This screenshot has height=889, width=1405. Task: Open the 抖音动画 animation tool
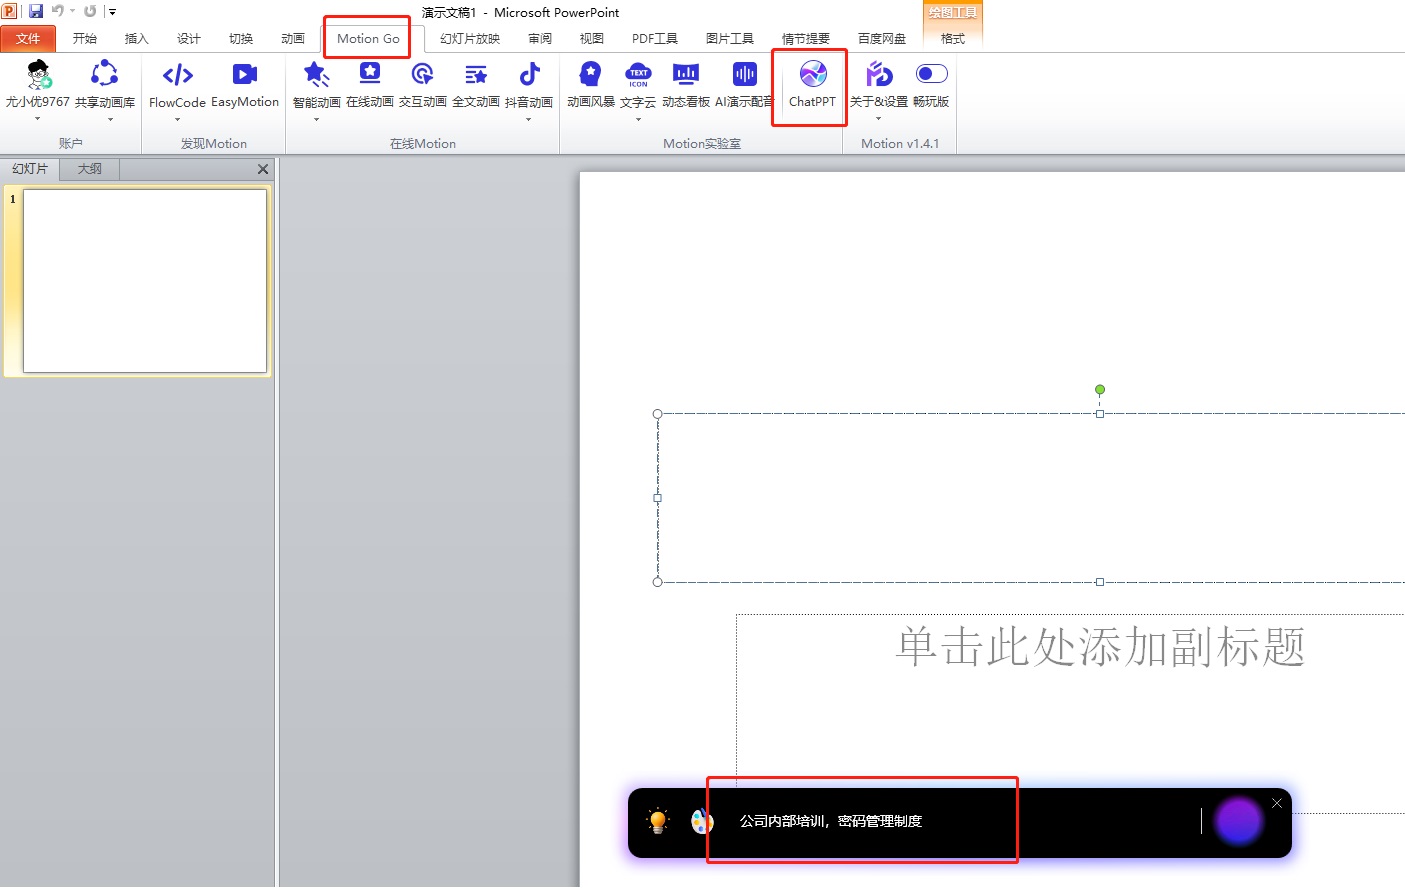tap(529, 84)
